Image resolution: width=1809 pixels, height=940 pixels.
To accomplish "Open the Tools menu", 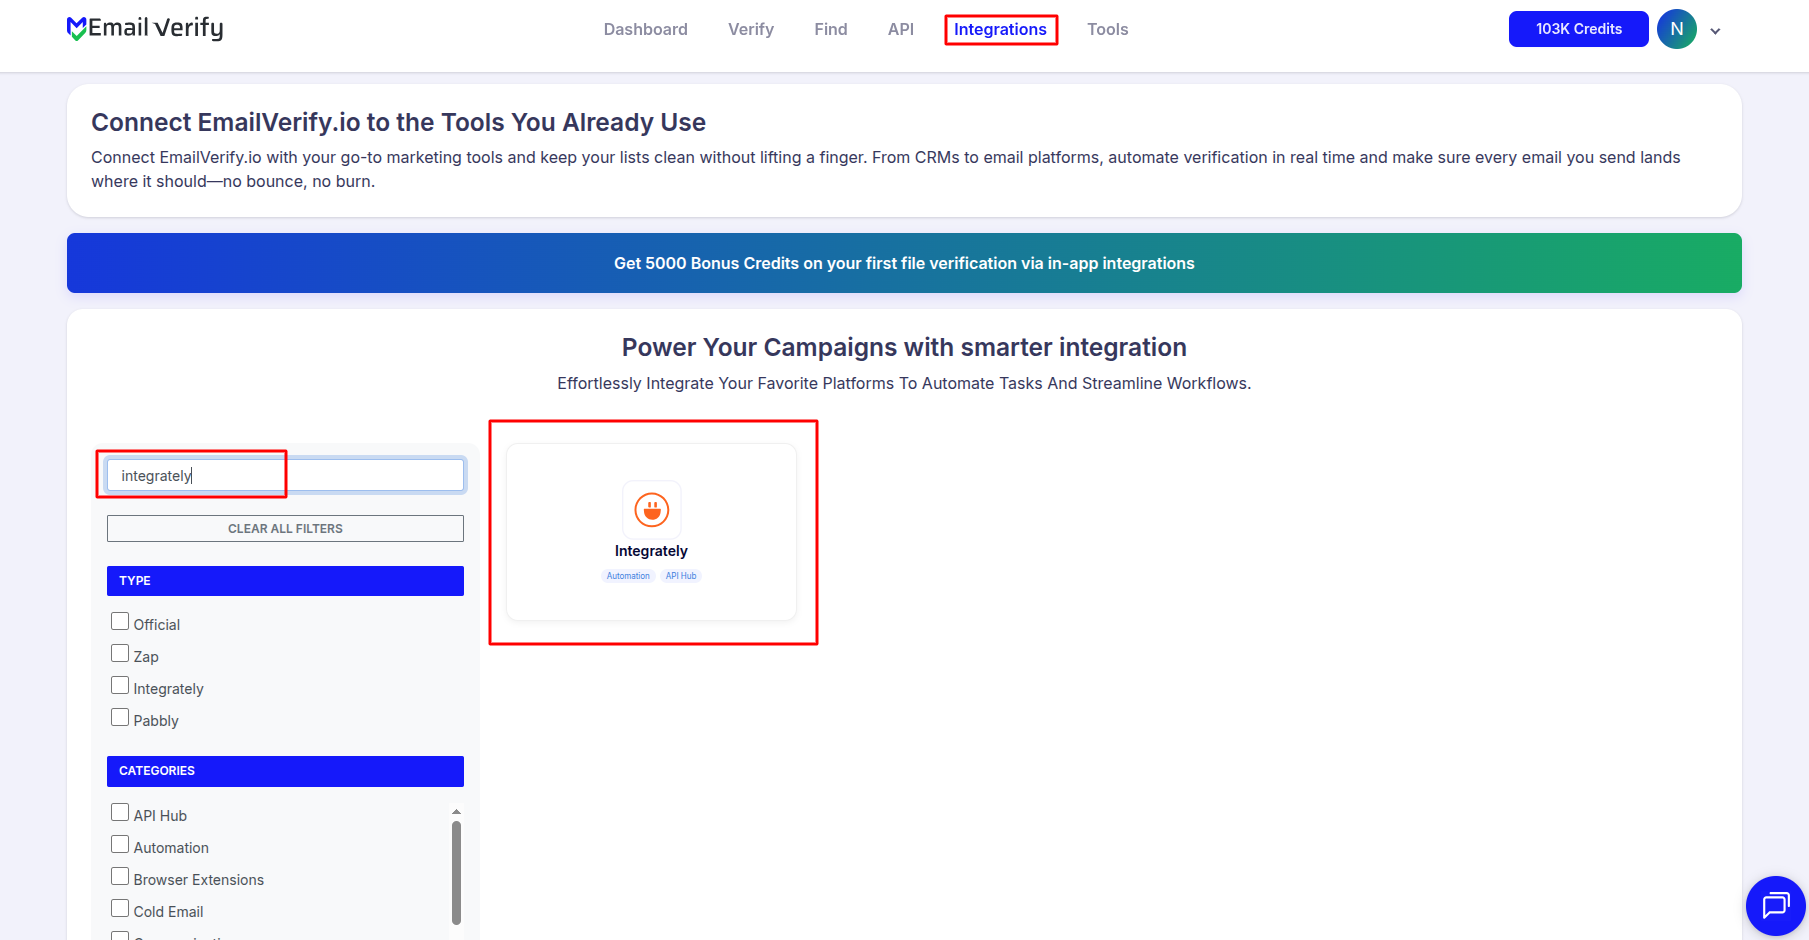I will (1108, 29).
